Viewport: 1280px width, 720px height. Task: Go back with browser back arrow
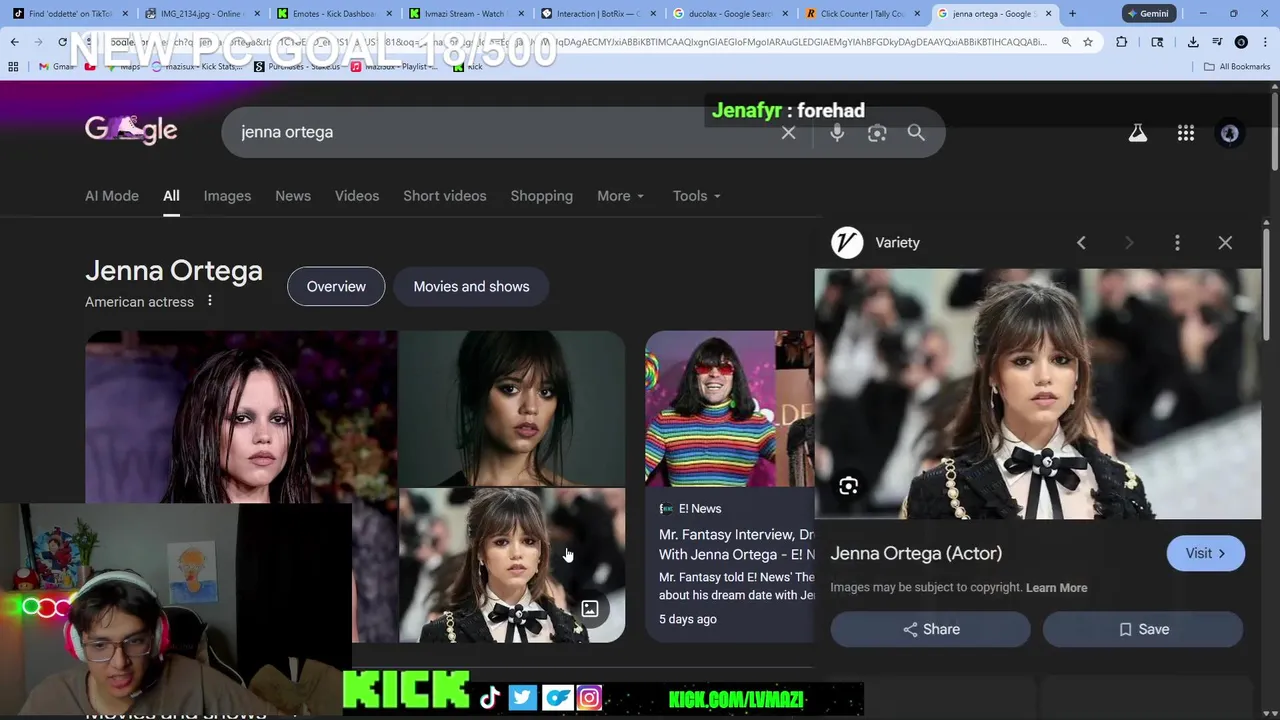coord(14,42)
